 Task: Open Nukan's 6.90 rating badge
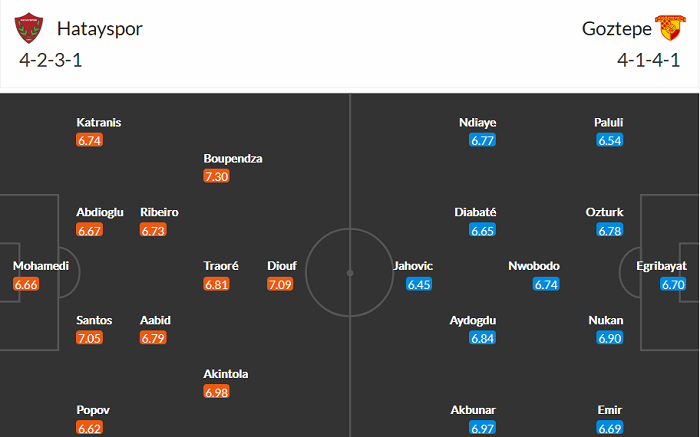click(x=611, y=338)
